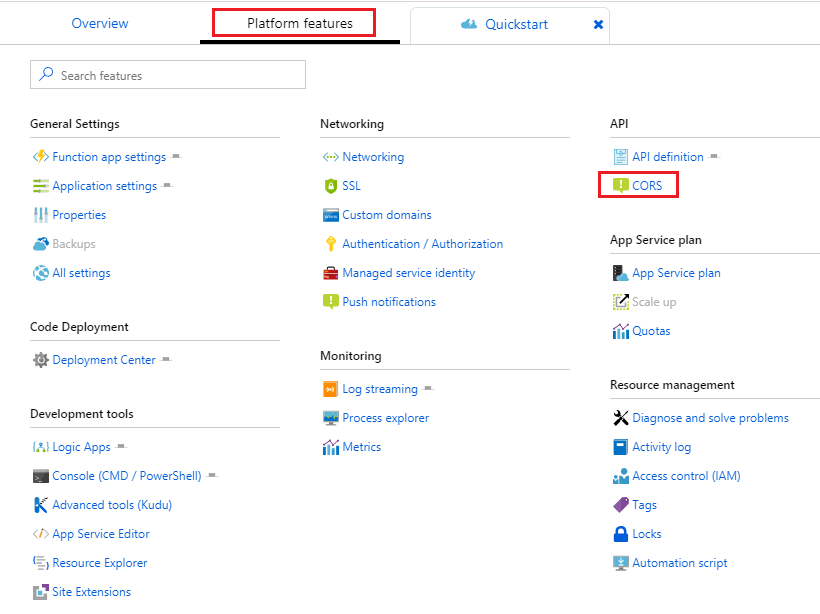Switch to the Overview tab
The image size is (820, 614).
[x=100, y=23]
